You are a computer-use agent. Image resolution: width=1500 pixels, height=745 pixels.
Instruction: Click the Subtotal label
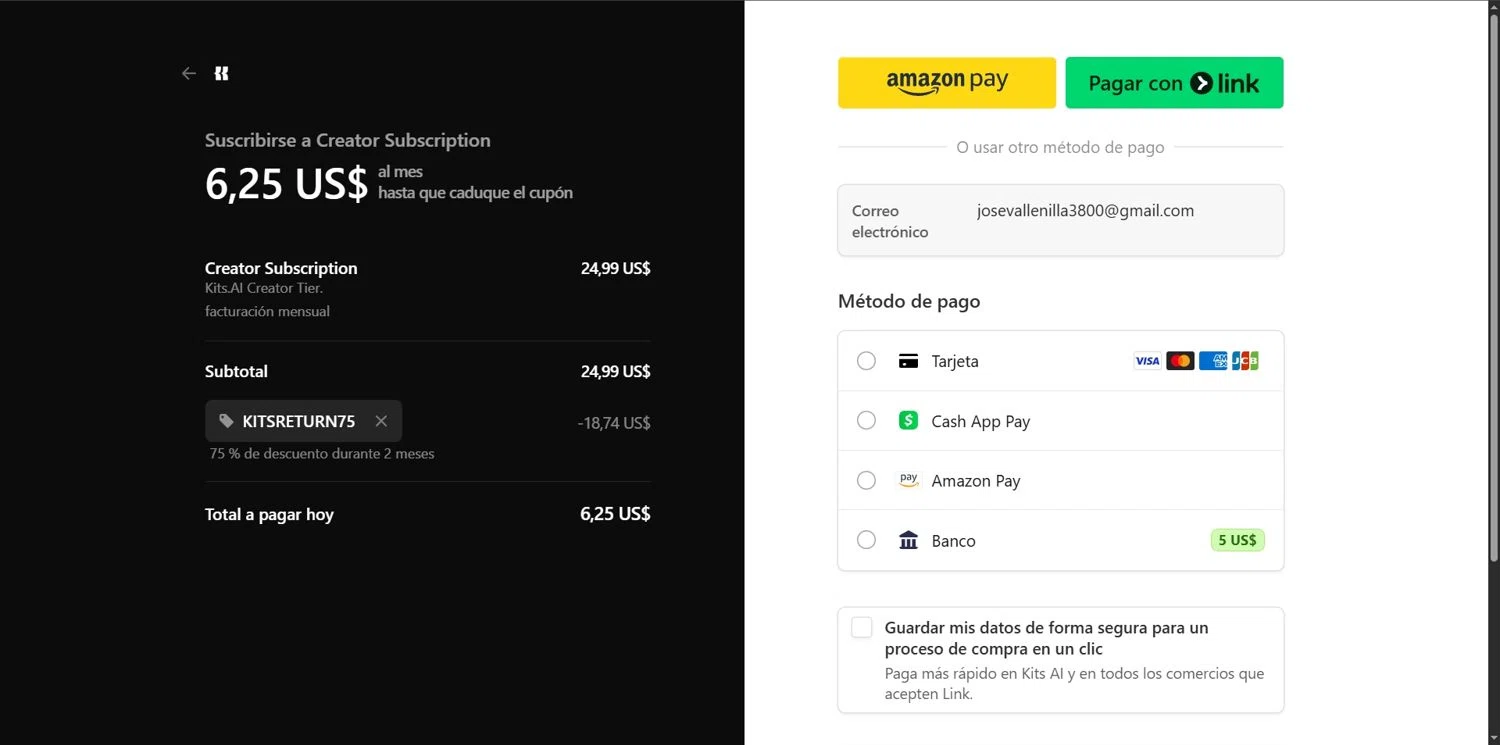point(236,371)
